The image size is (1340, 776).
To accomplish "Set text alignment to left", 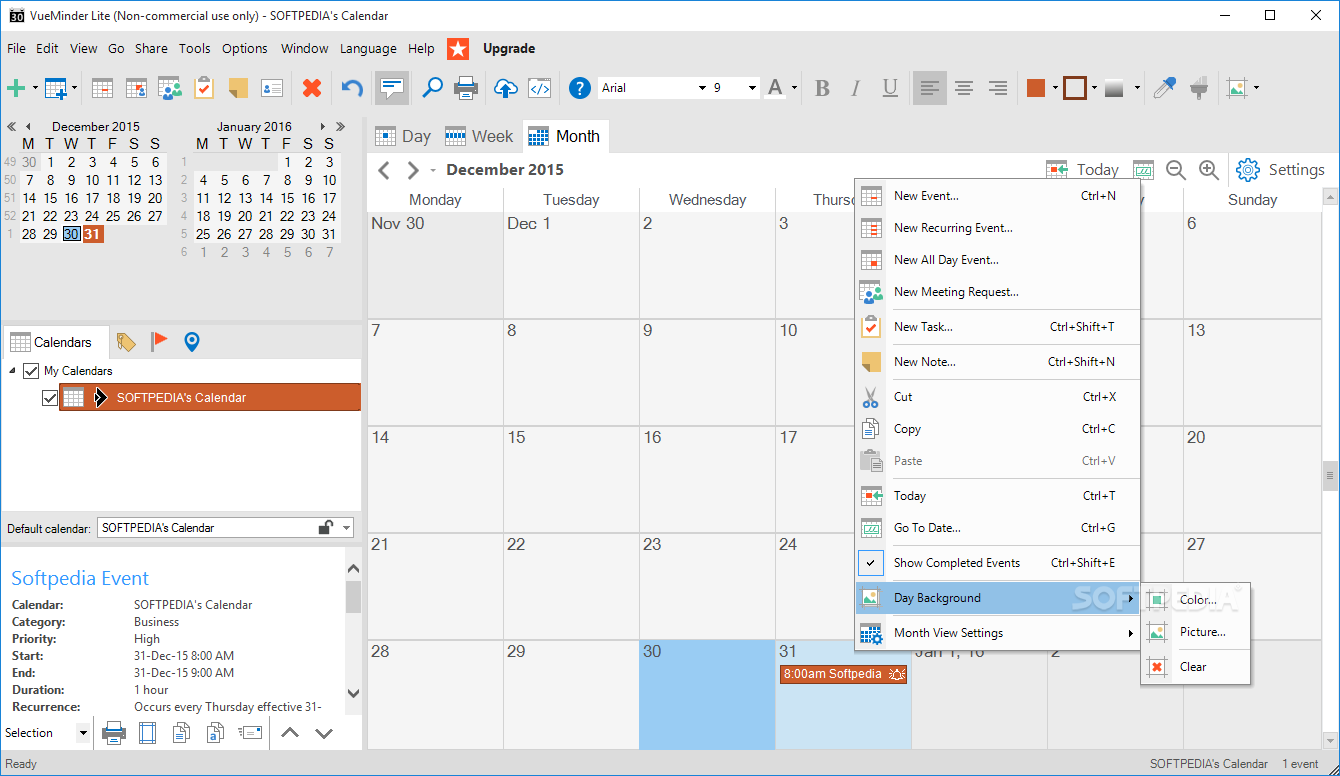I will tap(930, 88).
